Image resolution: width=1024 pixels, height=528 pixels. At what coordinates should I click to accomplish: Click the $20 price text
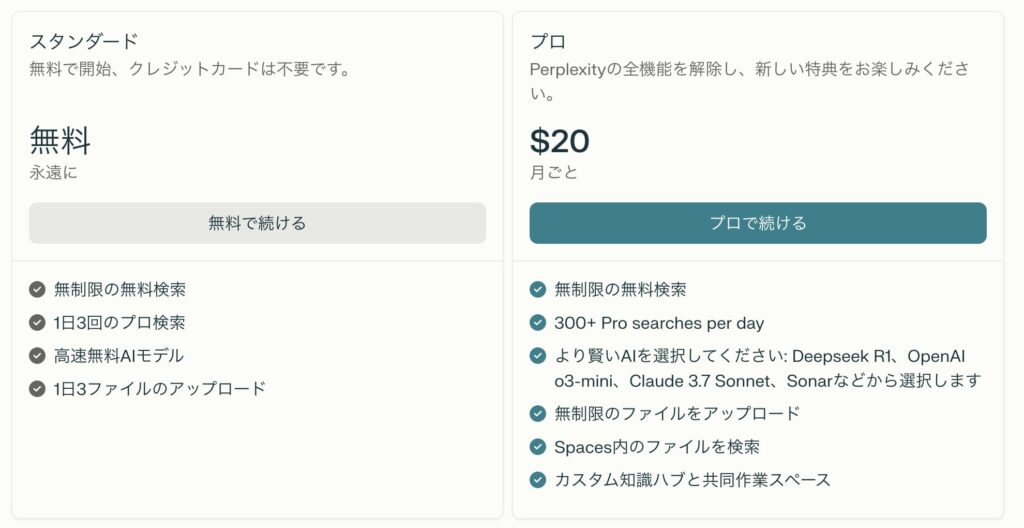coord(560,140)
